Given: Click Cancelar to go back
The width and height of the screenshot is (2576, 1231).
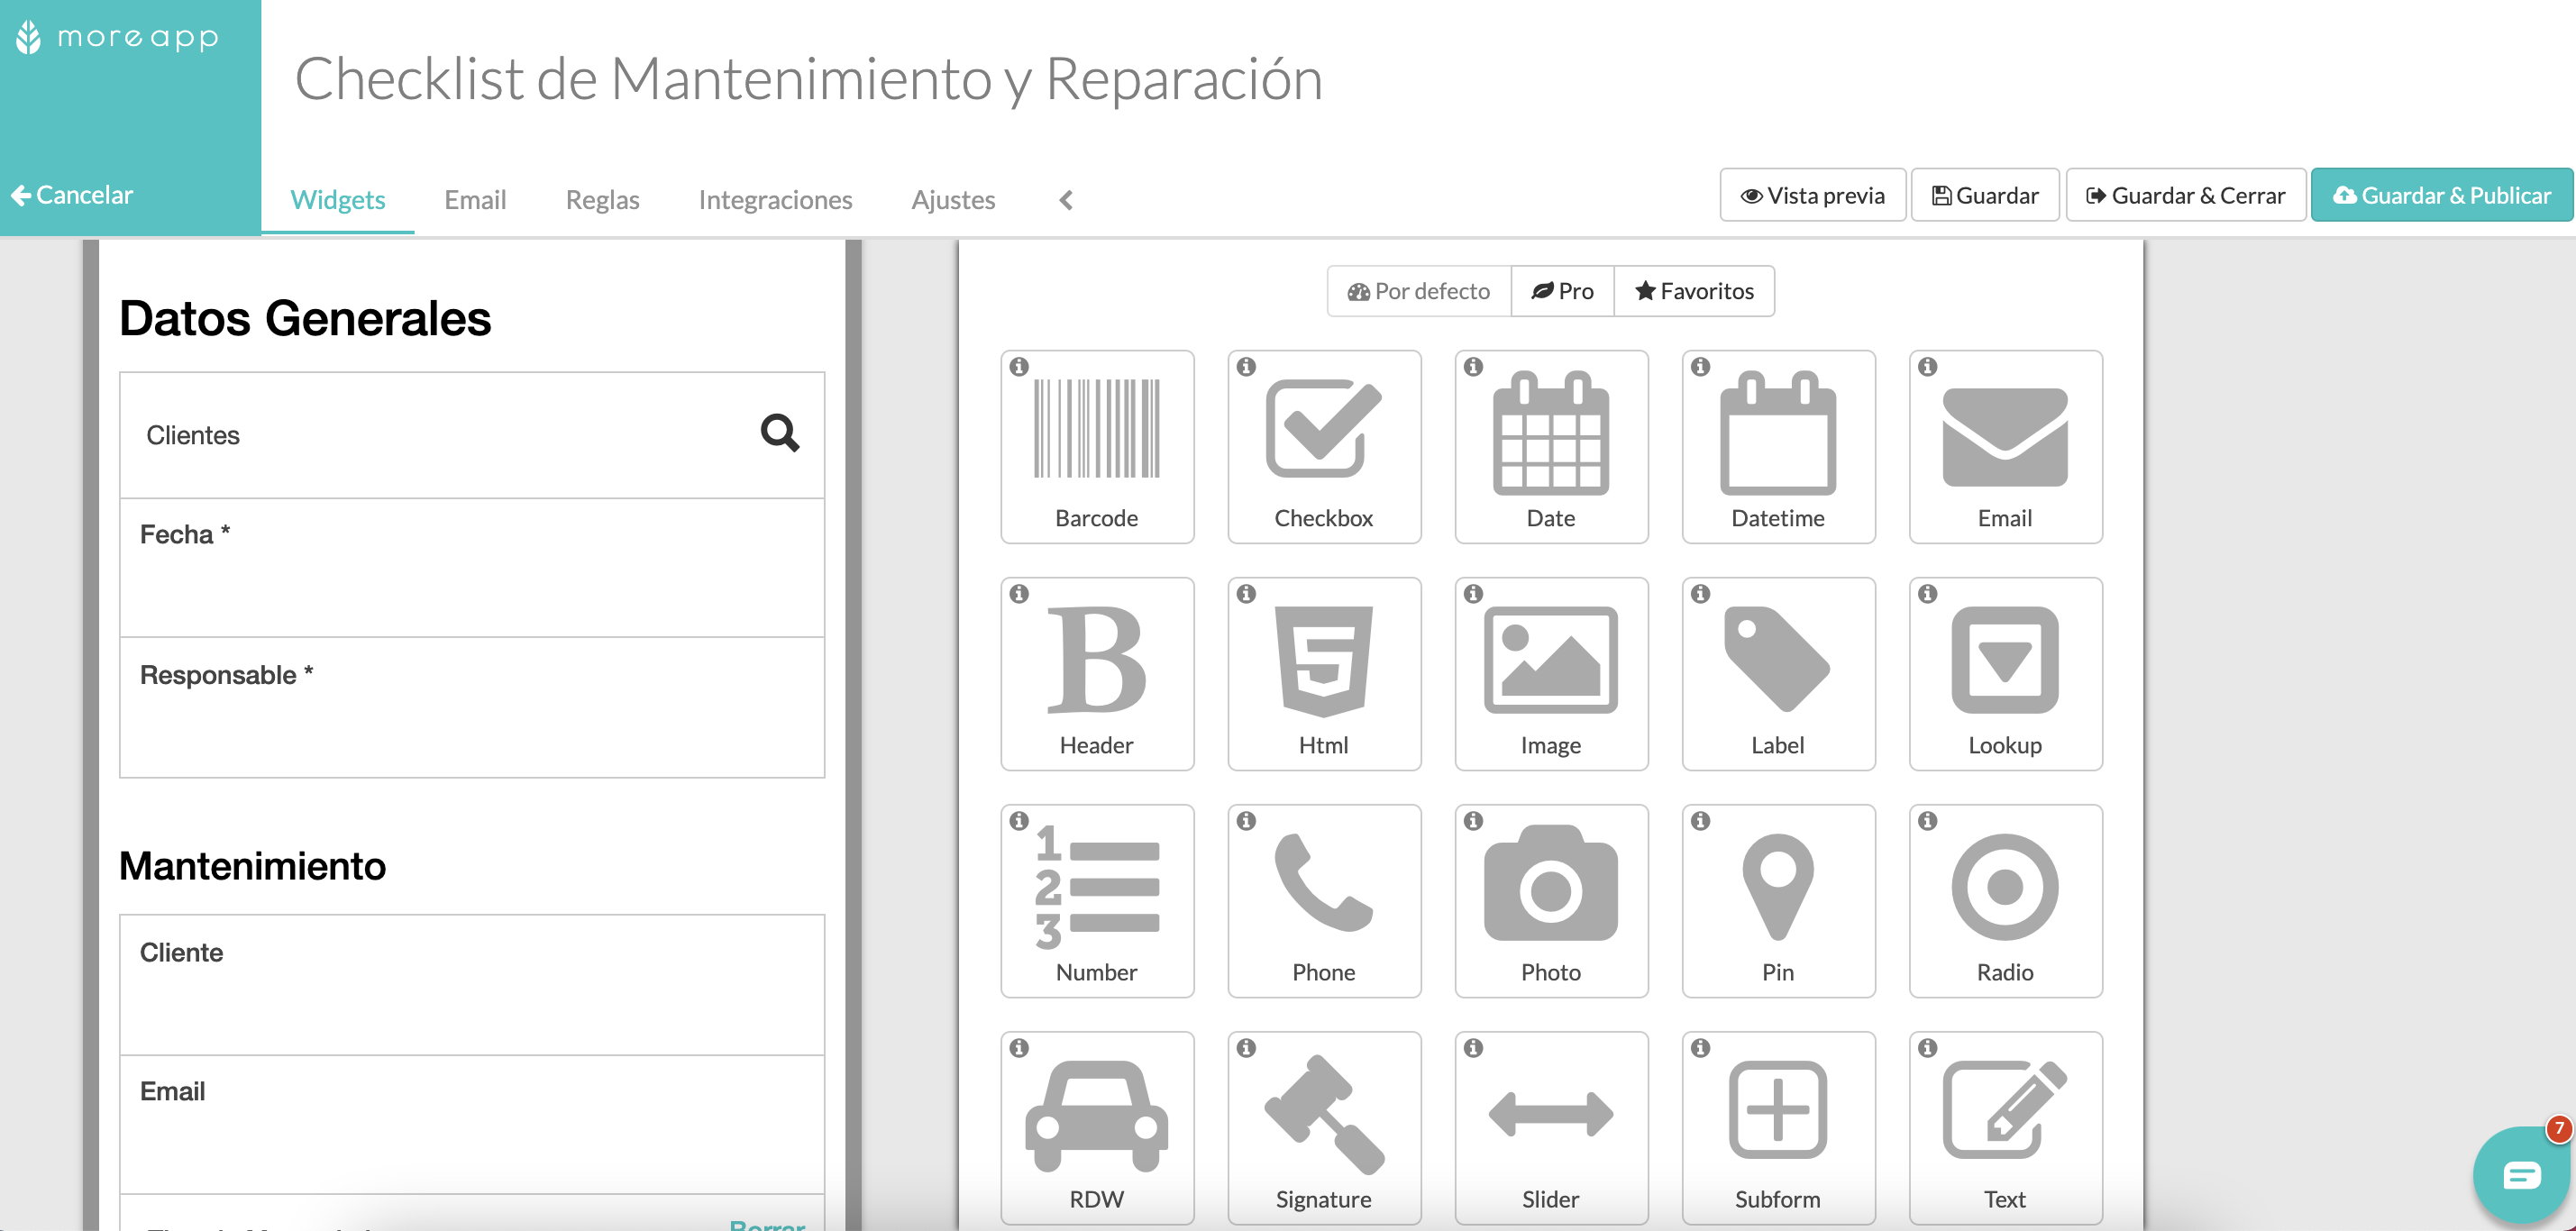Looking at the screenshot, I should tap(72, 195).
